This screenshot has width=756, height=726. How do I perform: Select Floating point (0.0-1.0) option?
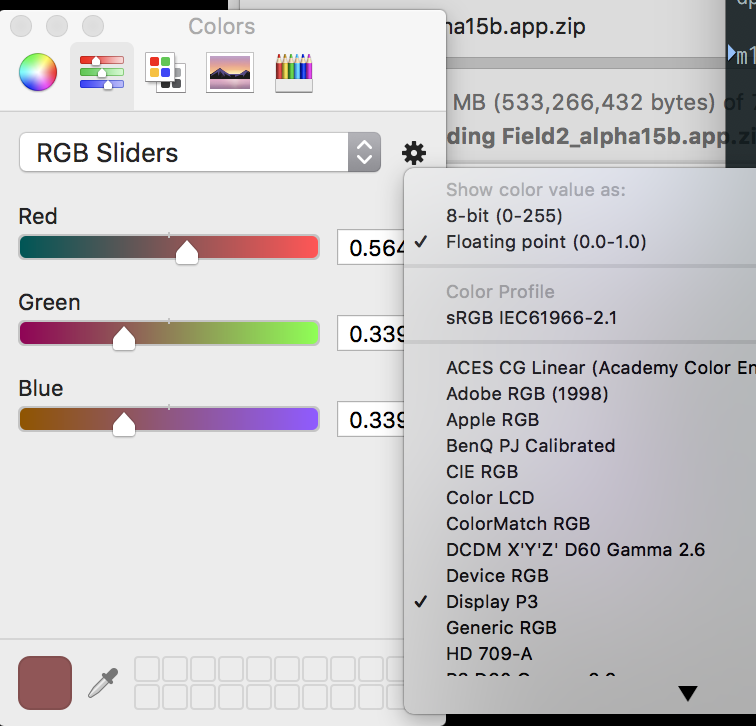(x=546, y=241)
